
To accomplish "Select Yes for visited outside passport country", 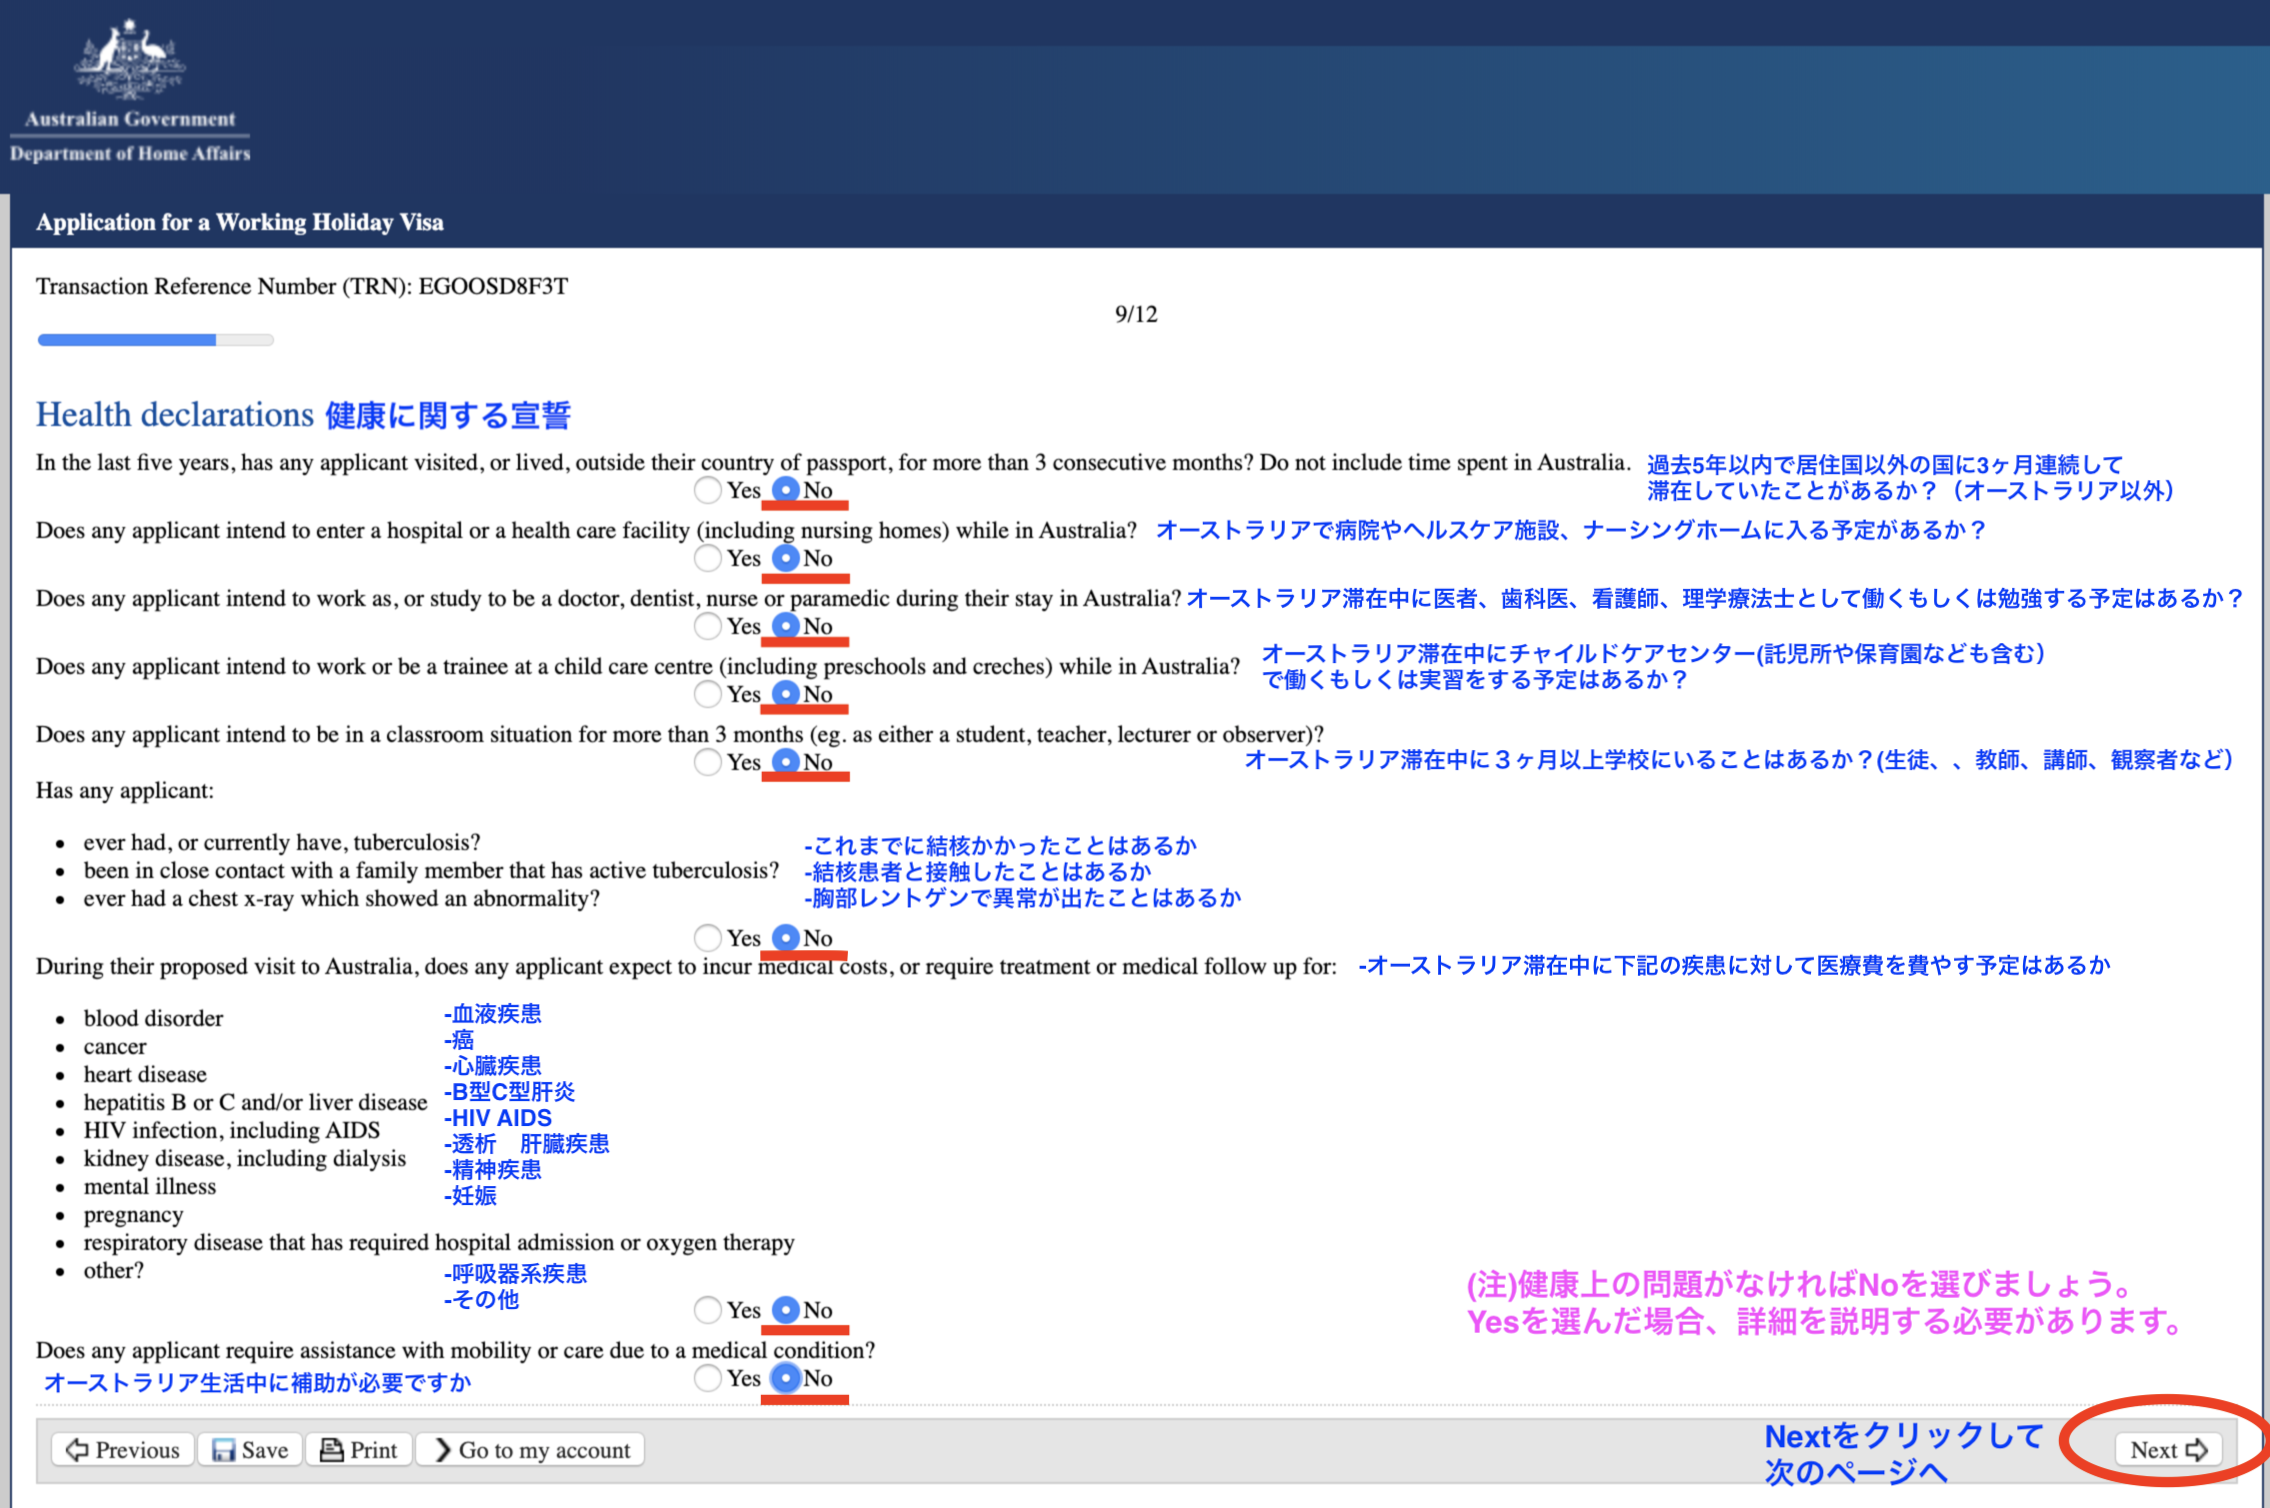I will tap(708, 490).
